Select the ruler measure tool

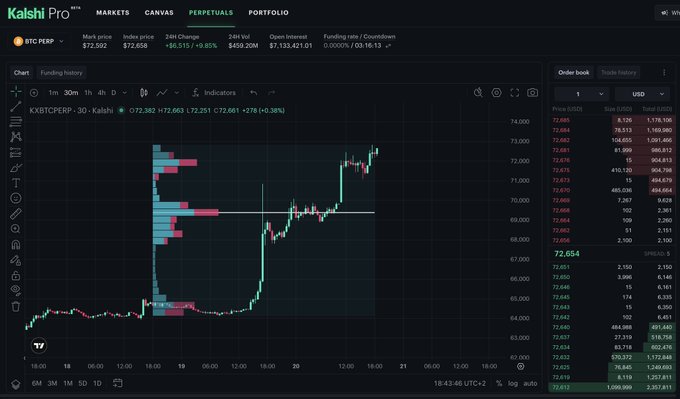[16, 213]
